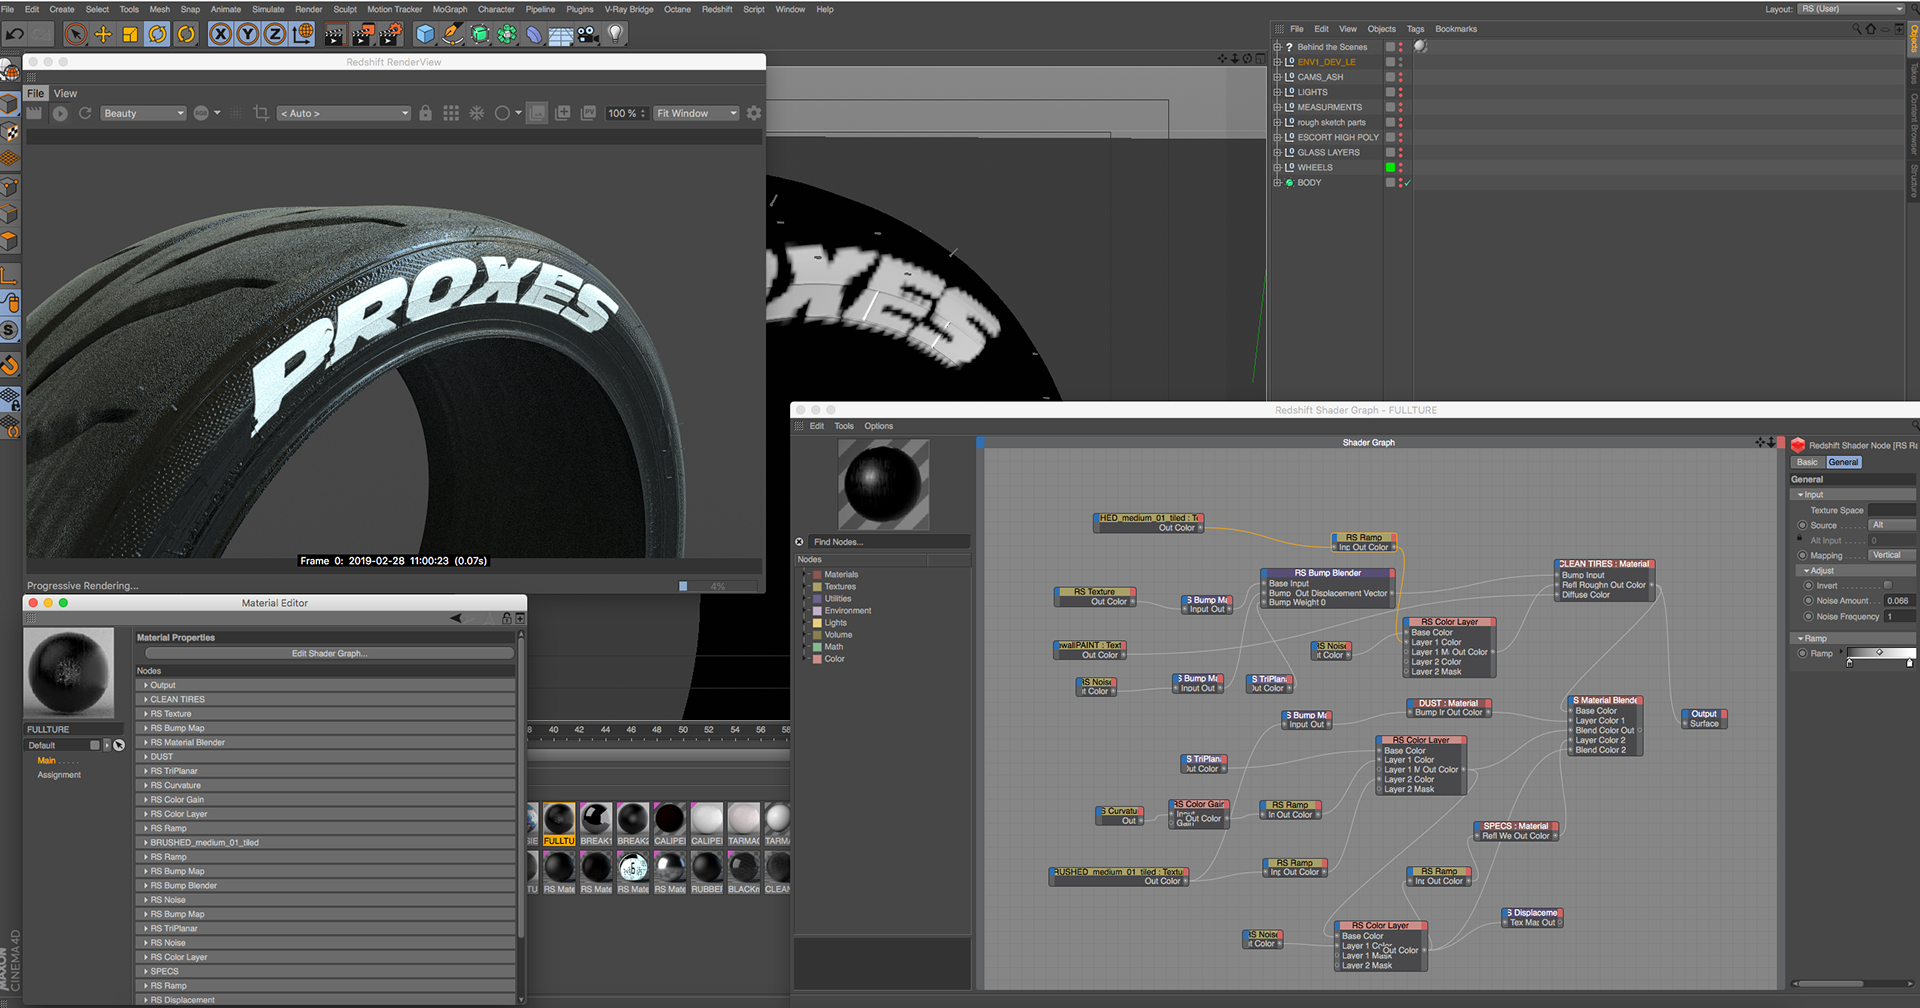Toggle visibility dots for CAMS_ASH

pyautogui.click(x=1401, y=77)
